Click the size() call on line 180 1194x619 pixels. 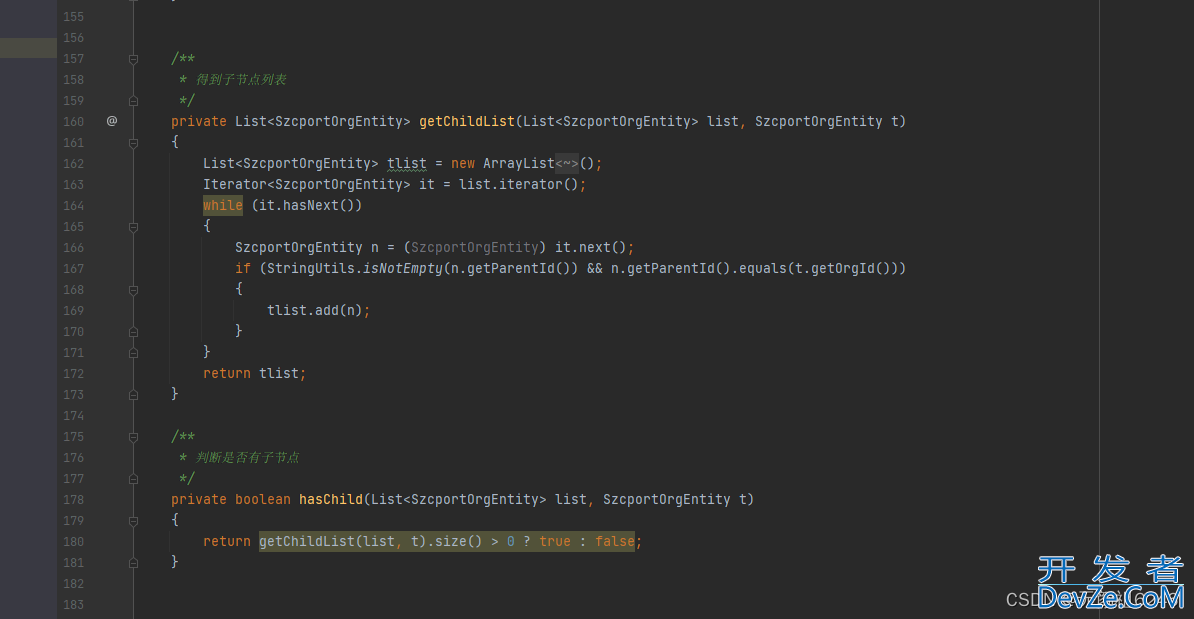pos(458,541)
